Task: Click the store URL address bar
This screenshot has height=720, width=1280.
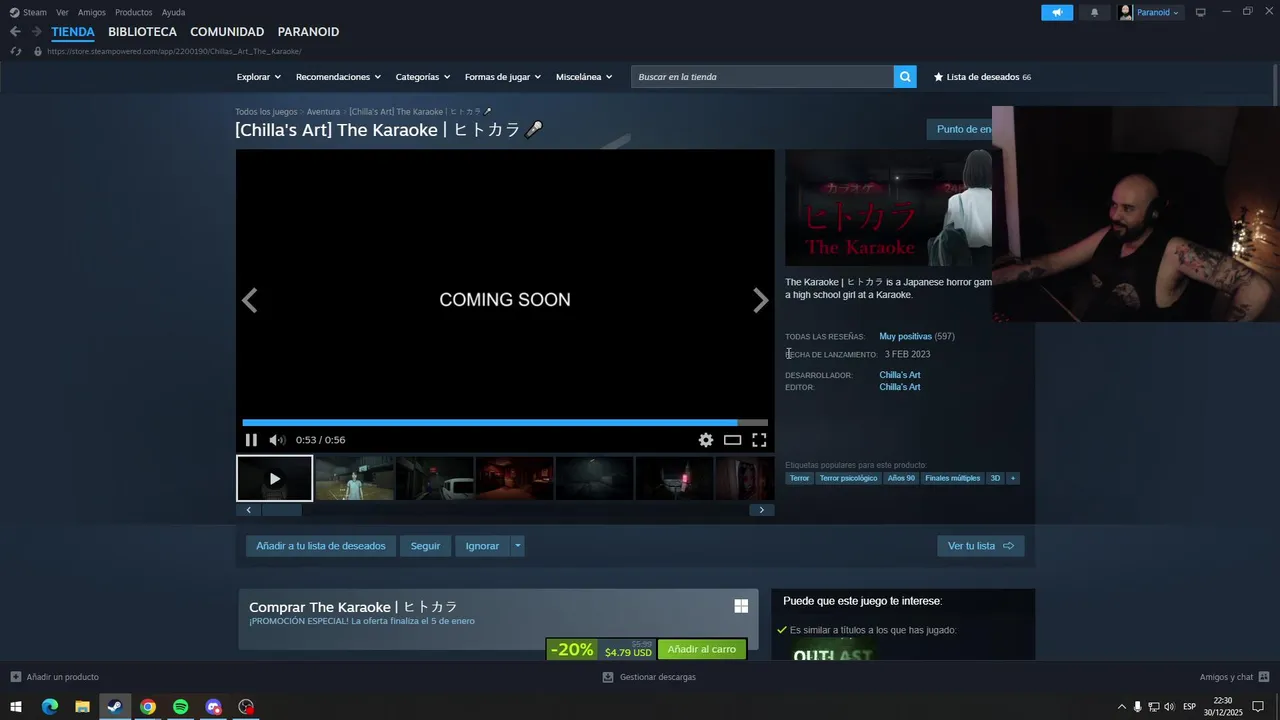Action: (x=174, y=51)
